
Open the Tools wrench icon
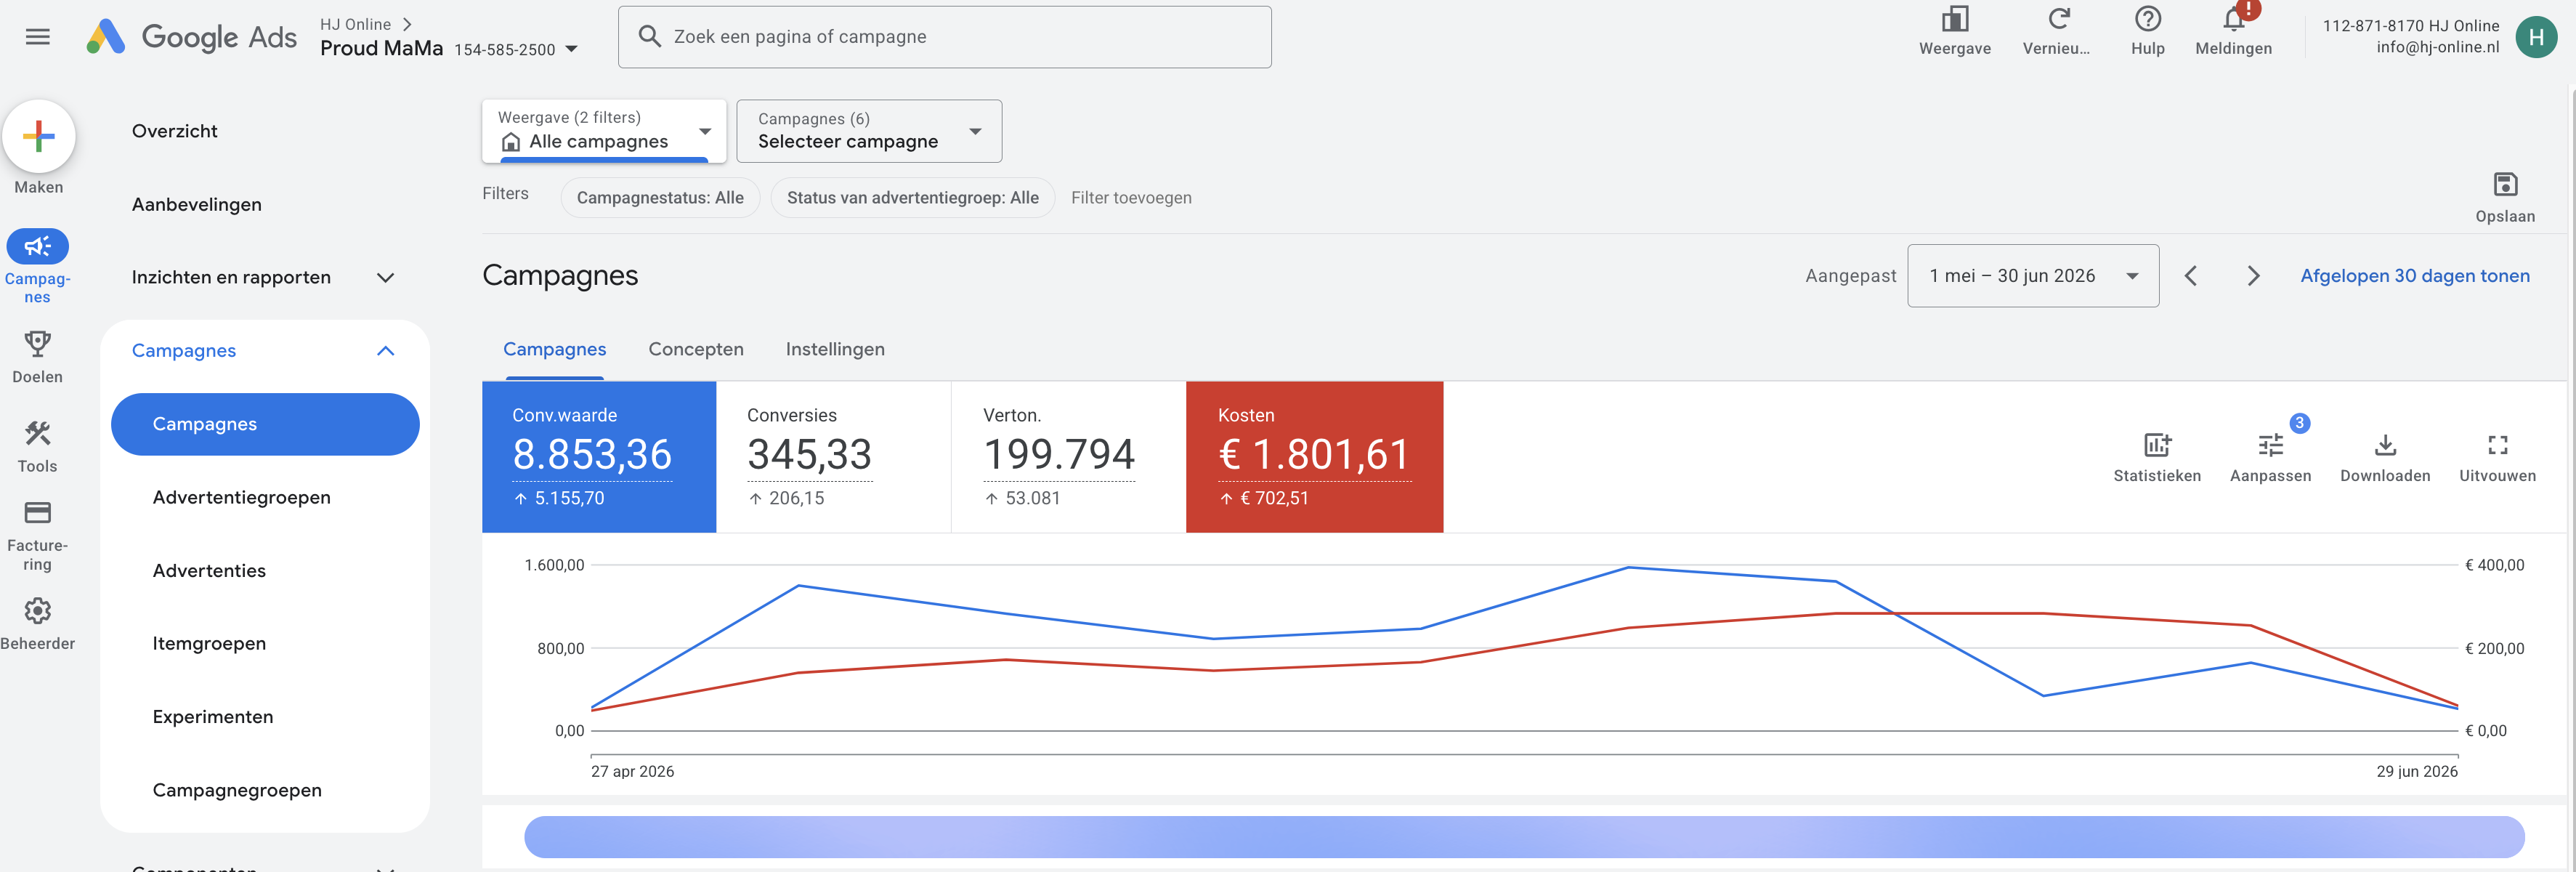pos(38,433)
